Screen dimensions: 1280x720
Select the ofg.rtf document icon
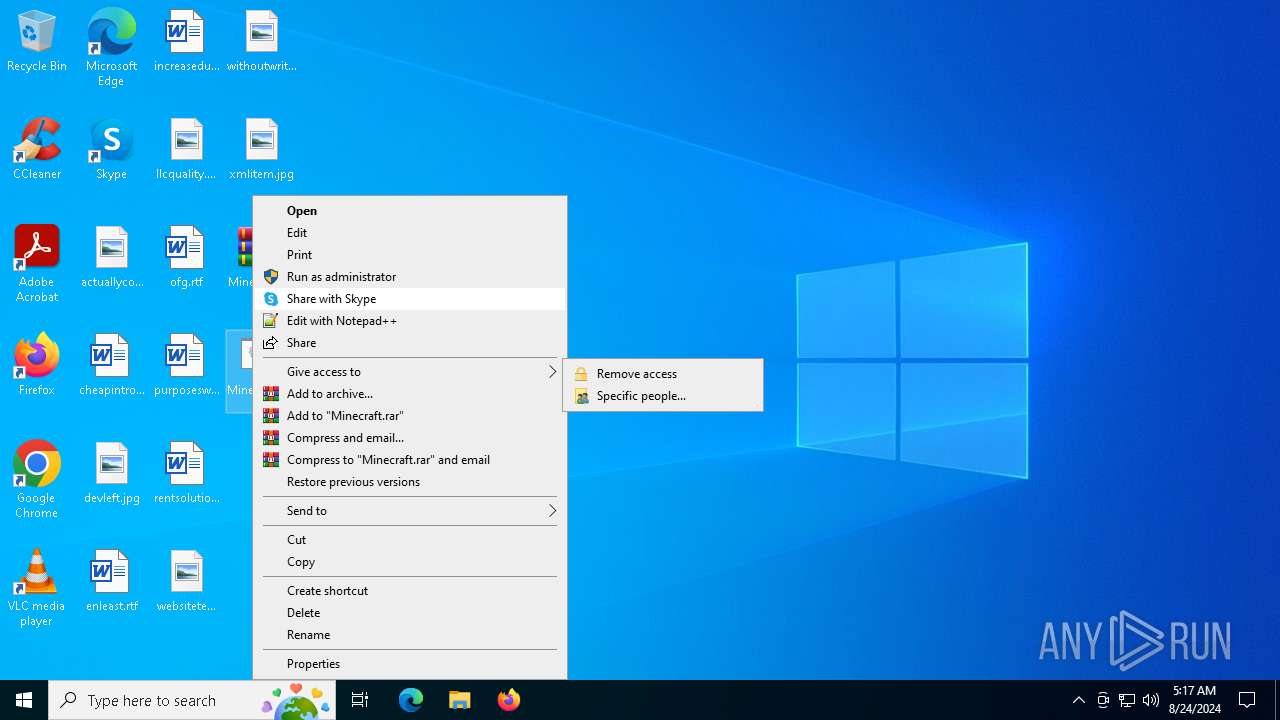point(186,258)
